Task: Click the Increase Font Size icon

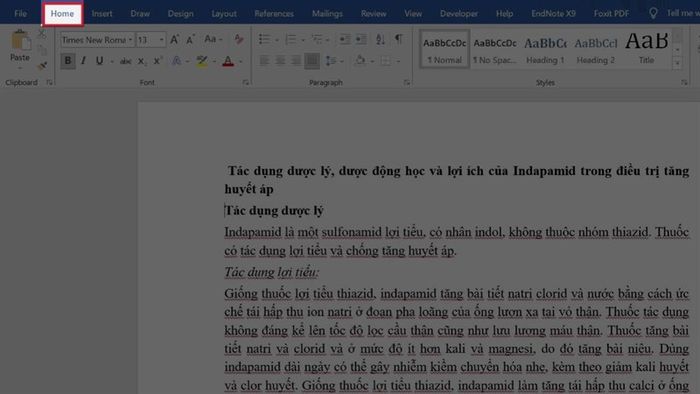Action: click(x=175, y=40)
